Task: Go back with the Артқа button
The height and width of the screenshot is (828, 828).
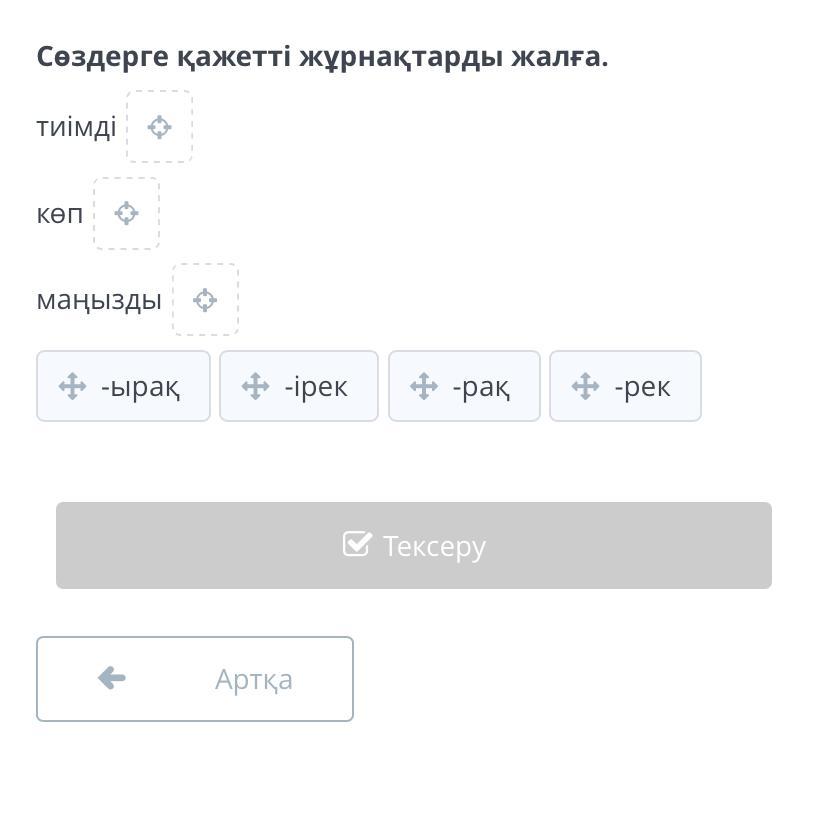Action: [195, 679]
